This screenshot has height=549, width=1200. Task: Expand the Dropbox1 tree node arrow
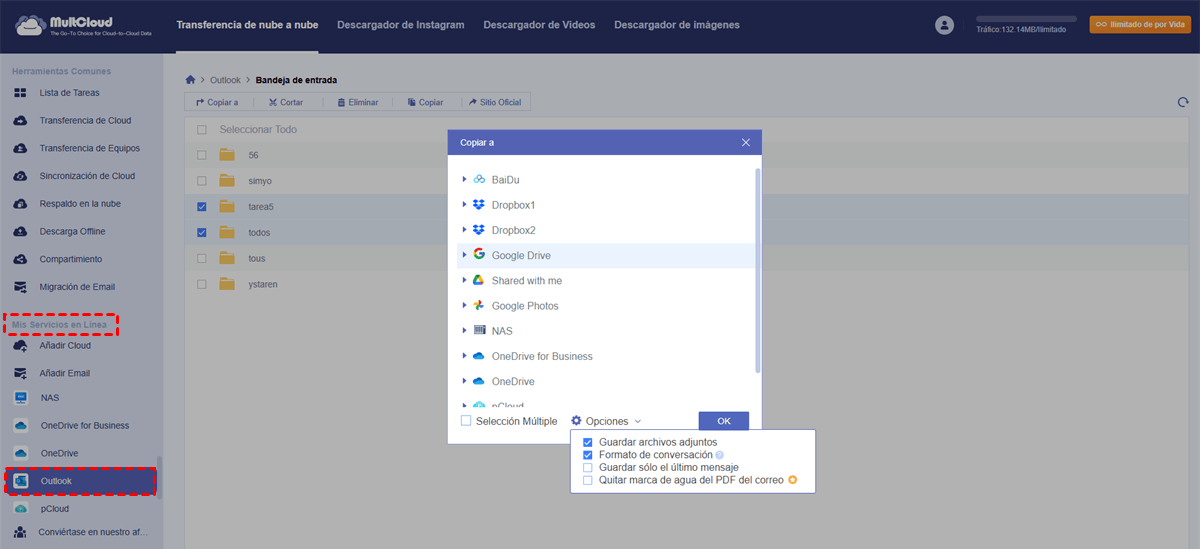coord(465,205)
